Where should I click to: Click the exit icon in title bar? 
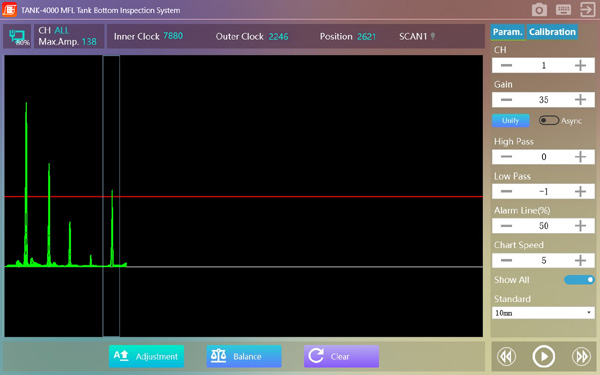coord(587,10)
